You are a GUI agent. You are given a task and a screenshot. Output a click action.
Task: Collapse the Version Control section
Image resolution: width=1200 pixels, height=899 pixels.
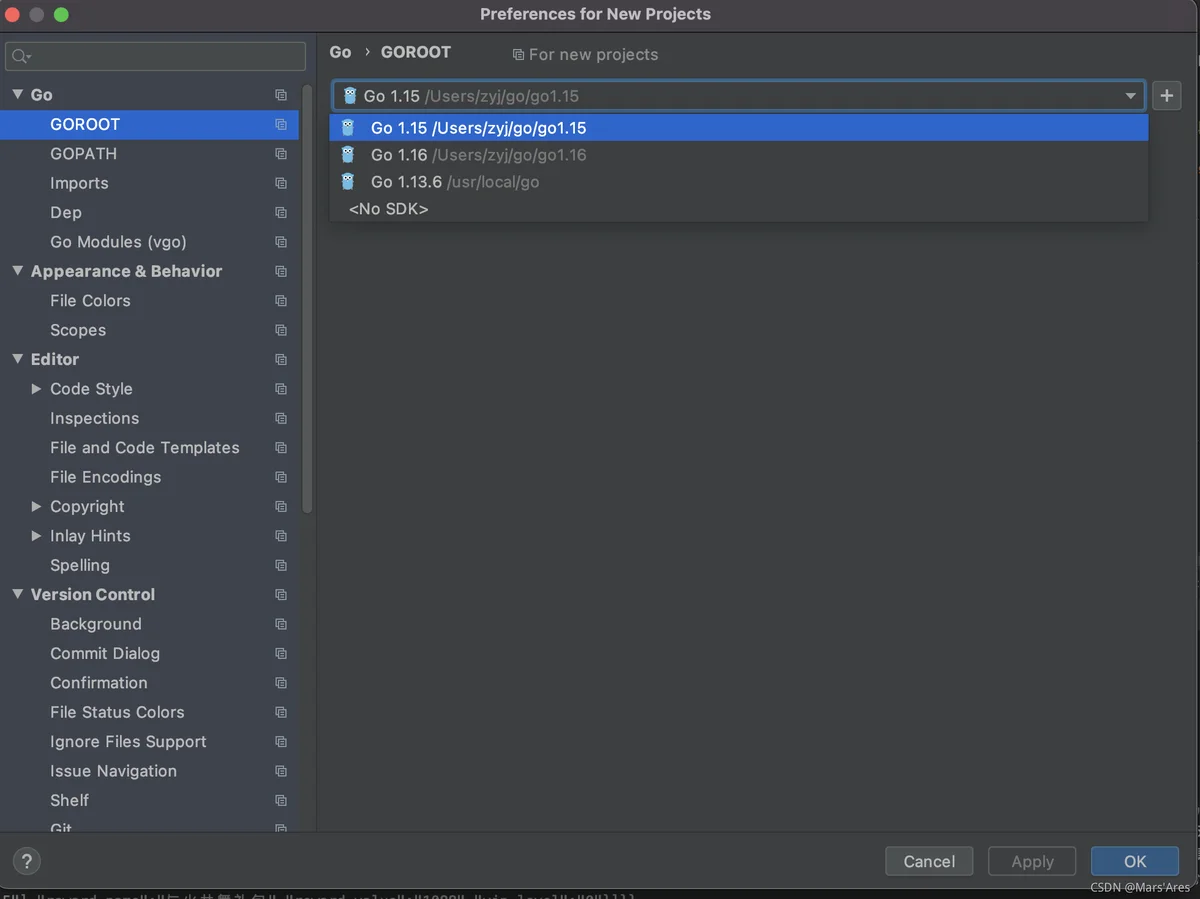point(17,594)
